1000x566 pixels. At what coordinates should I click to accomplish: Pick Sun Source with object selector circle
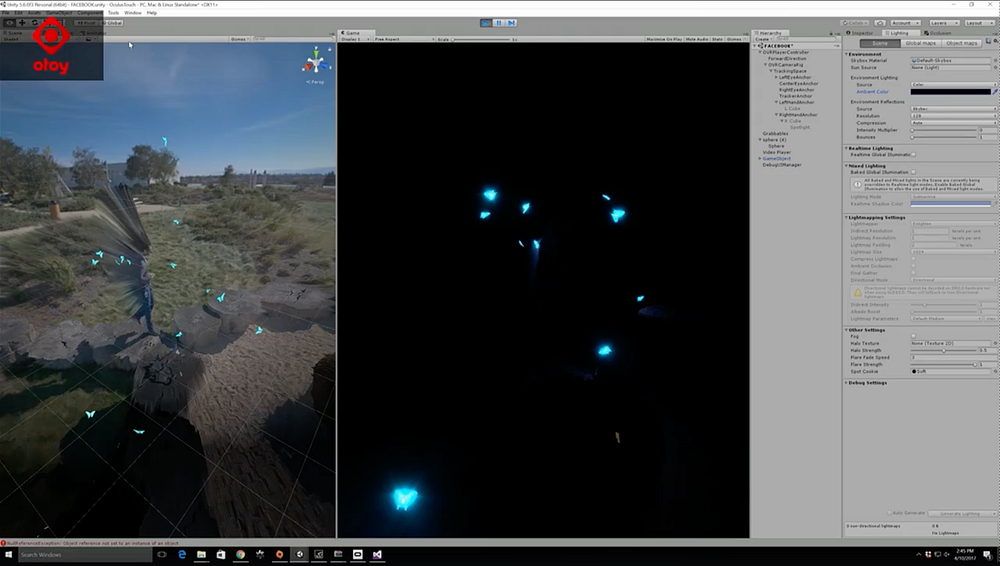coord(995,68)
